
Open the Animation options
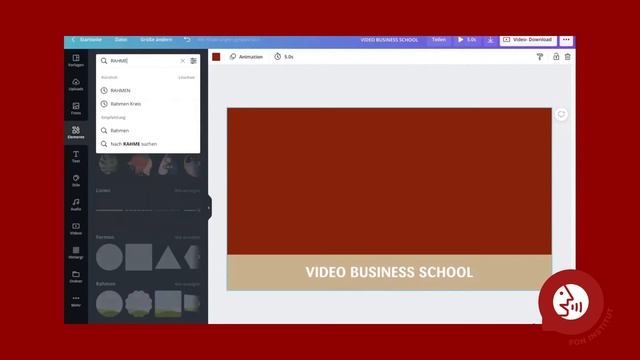[x=247, y=57]
